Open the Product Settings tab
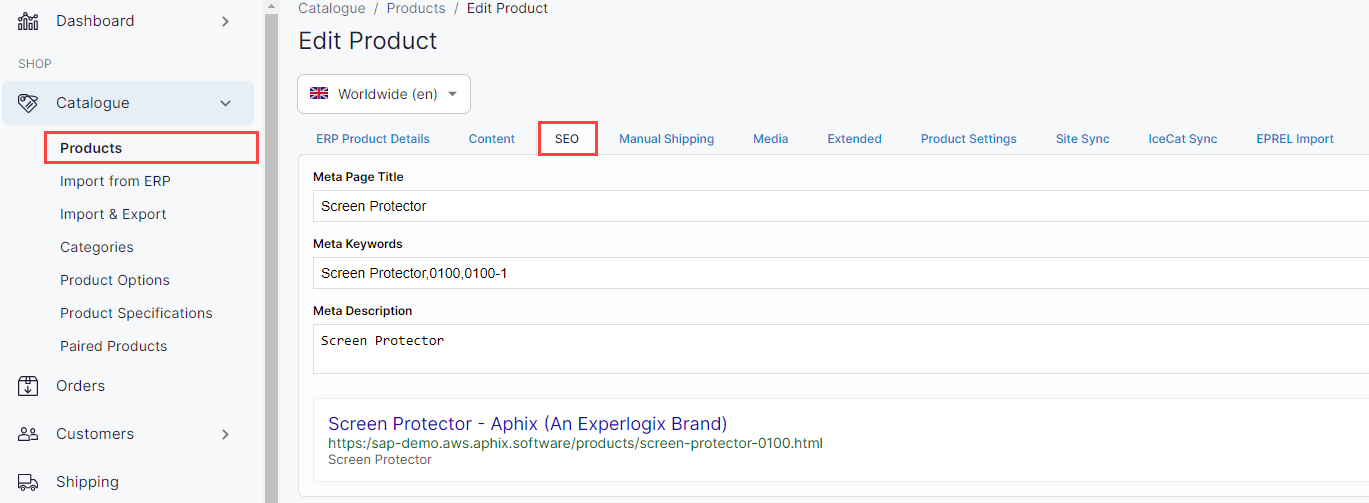 [968, 139]
